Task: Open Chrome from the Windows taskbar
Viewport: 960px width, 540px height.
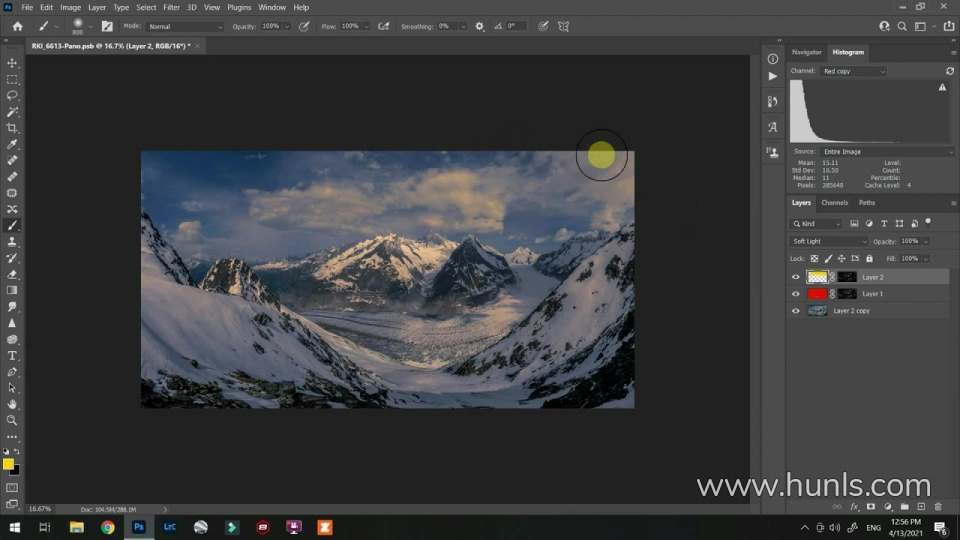Action: click(107, 527)
